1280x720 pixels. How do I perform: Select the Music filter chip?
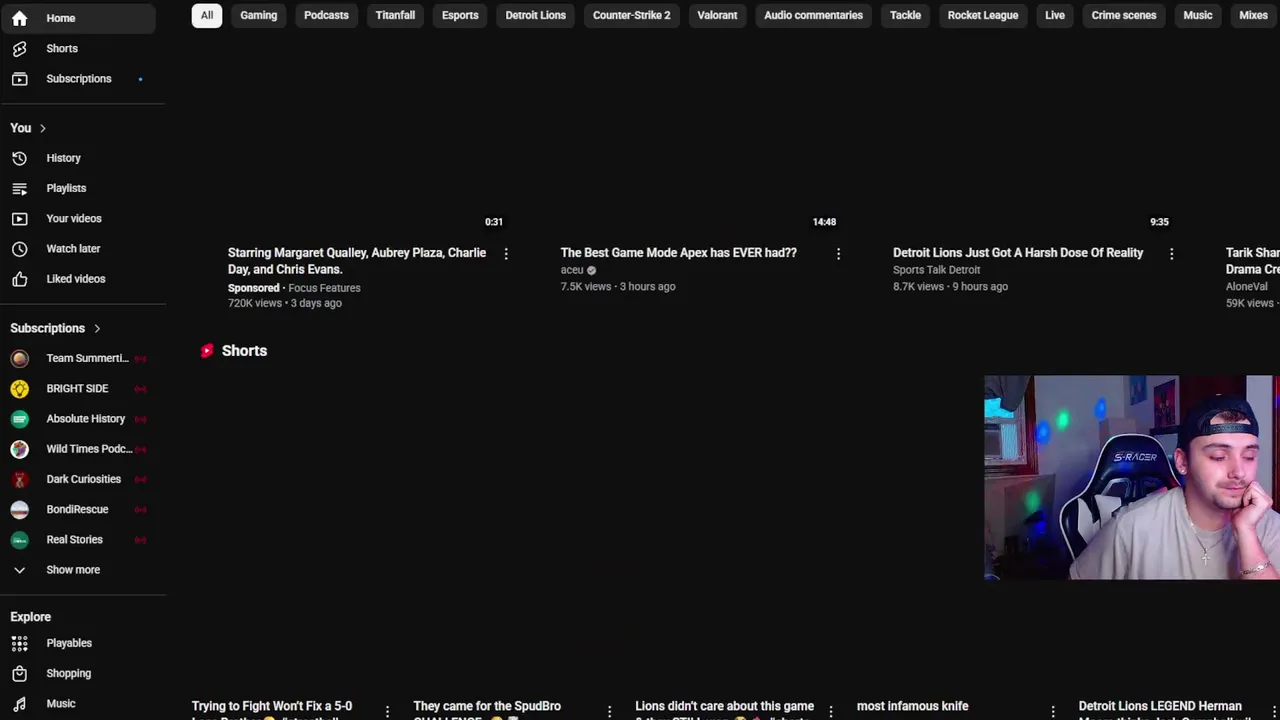tap(1197, 15)
